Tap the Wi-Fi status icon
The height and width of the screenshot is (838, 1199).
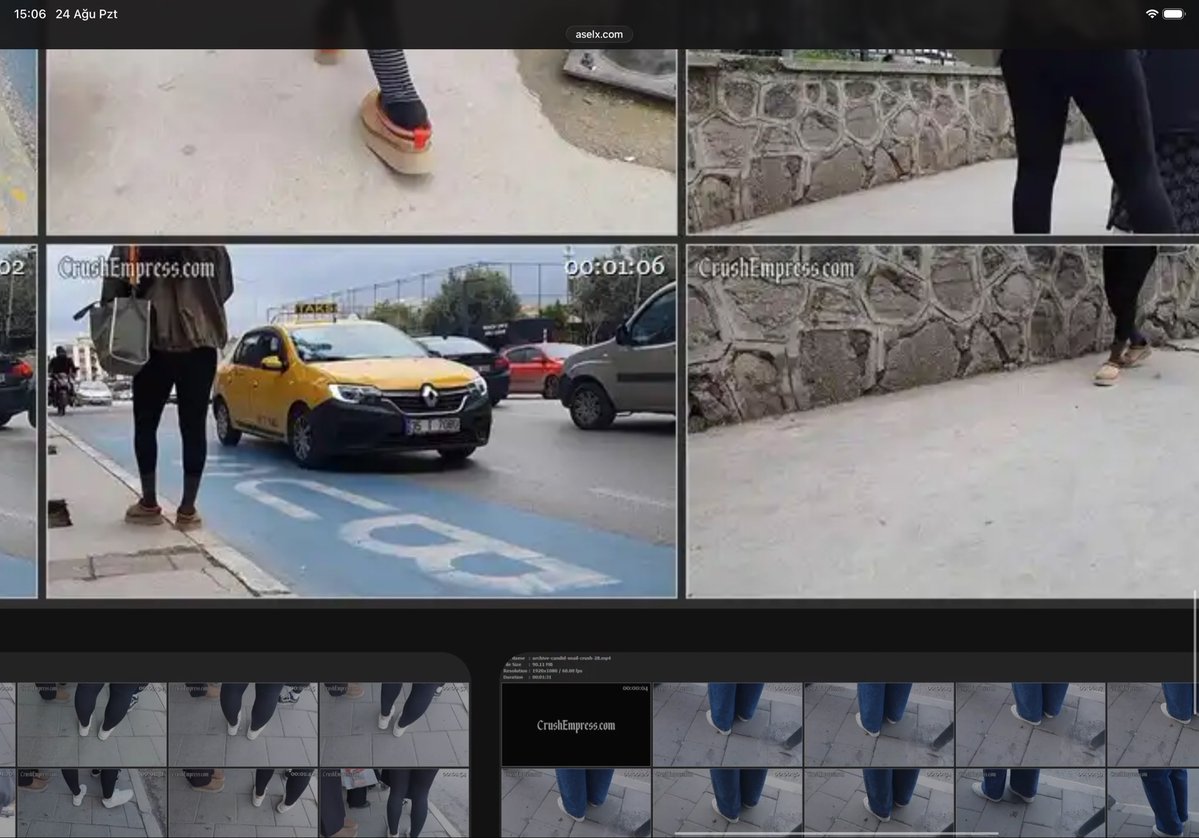[x=1152, y=14]
